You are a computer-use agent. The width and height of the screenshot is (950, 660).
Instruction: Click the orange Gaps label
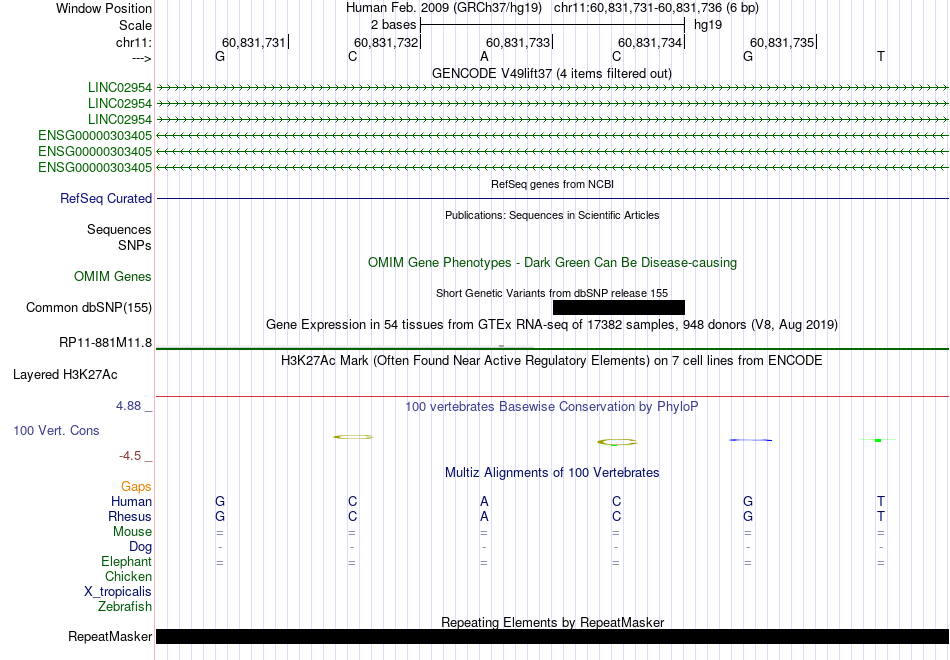coord(136,486)
